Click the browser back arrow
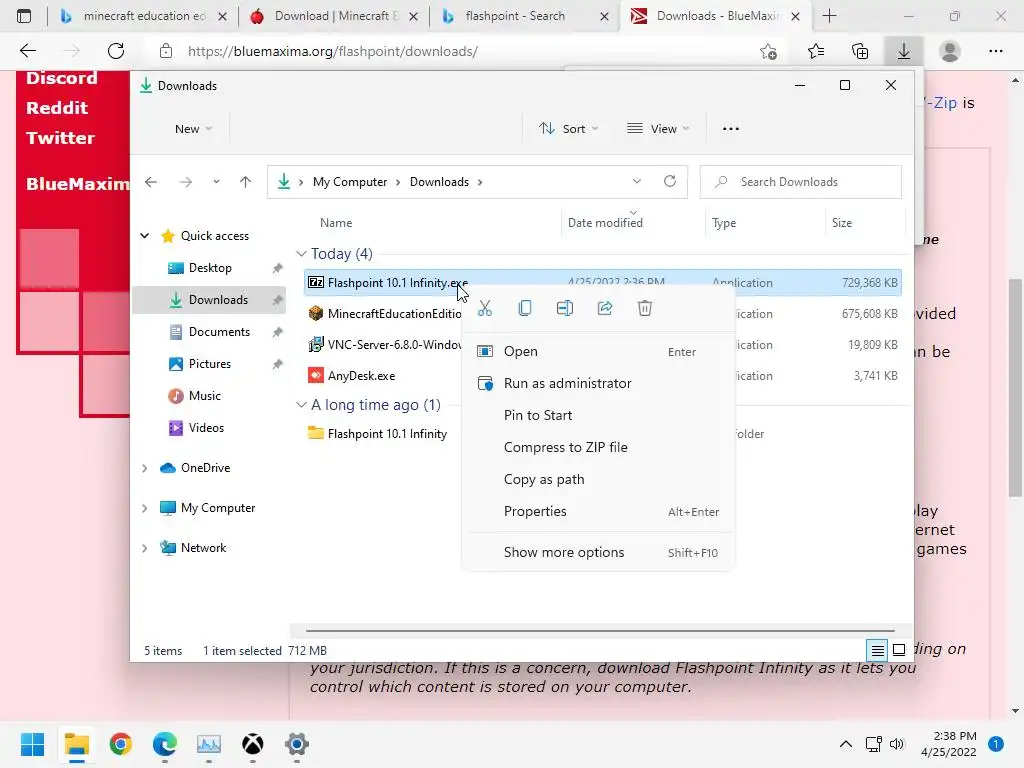Viewport: 1024px width, 768px height. [28, 51]
